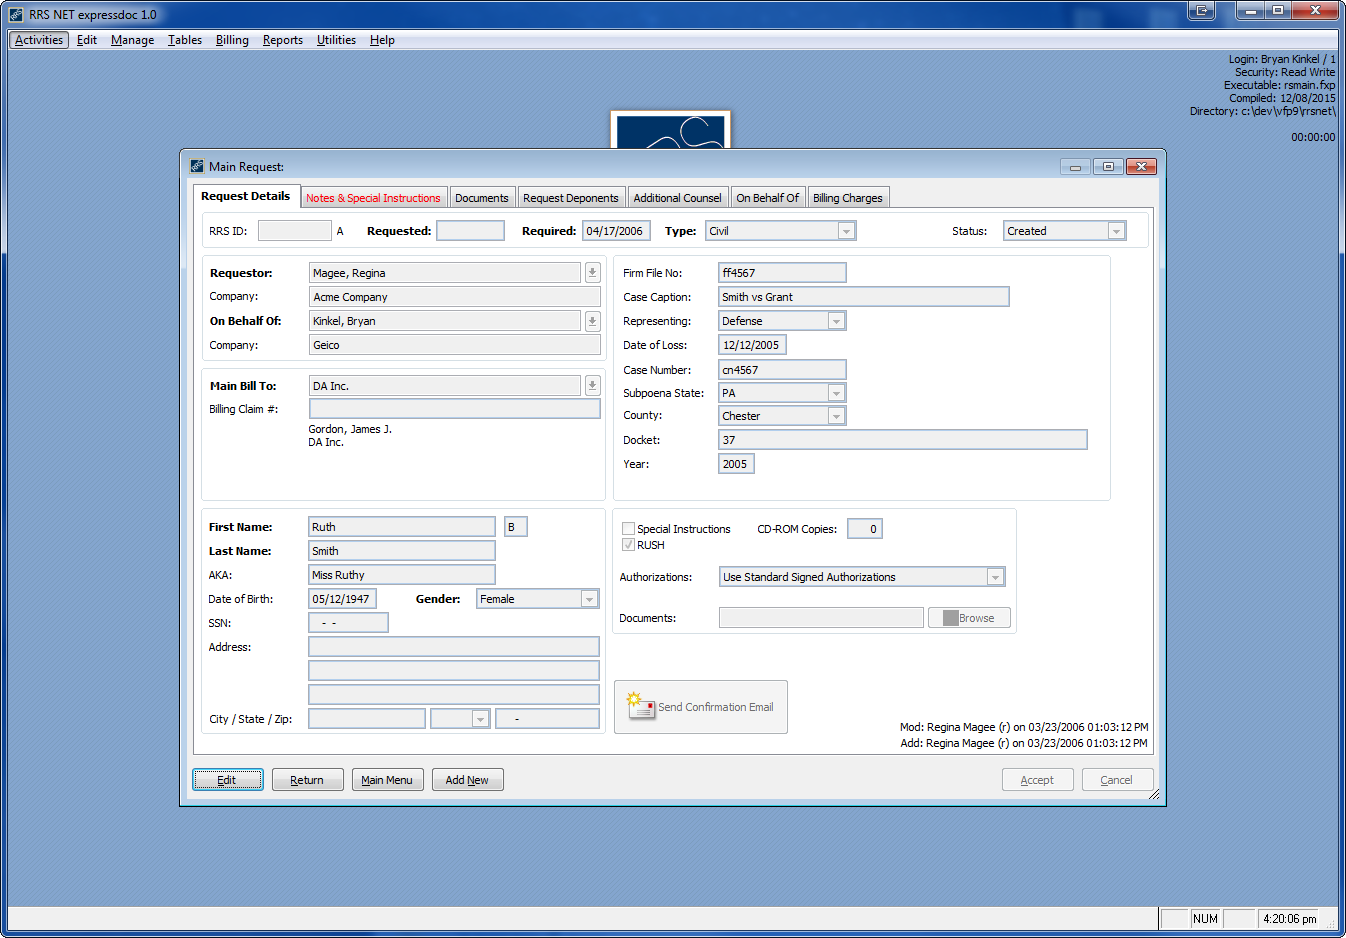Screen dimensions: 1346x938
Task: Switch to the On Behalf Of tab
Action: point(768,198)
